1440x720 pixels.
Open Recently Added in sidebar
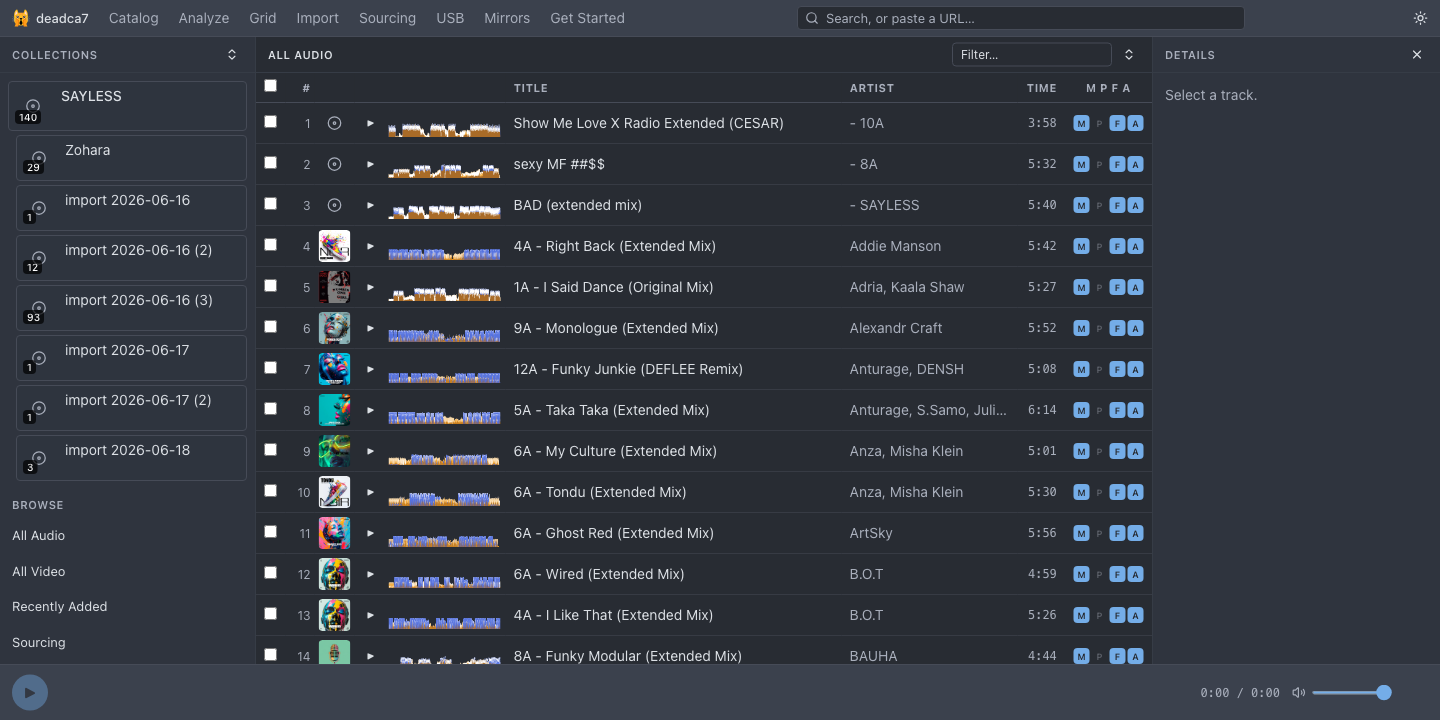[60, 607]
